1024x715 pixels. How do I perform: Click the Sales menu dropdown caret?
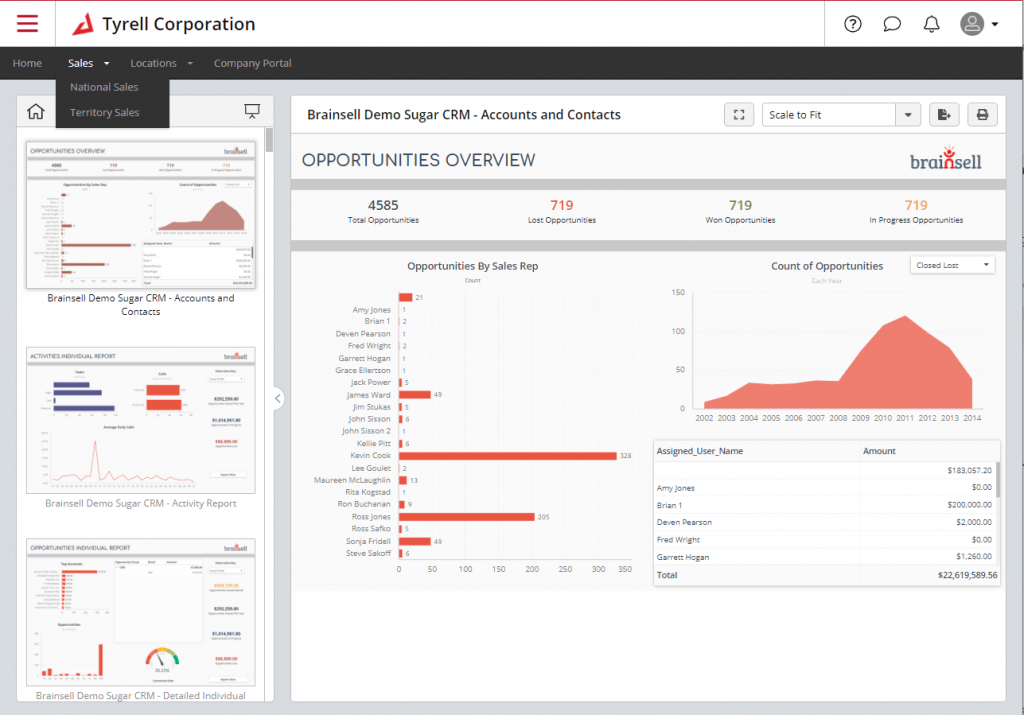point(106,63)
